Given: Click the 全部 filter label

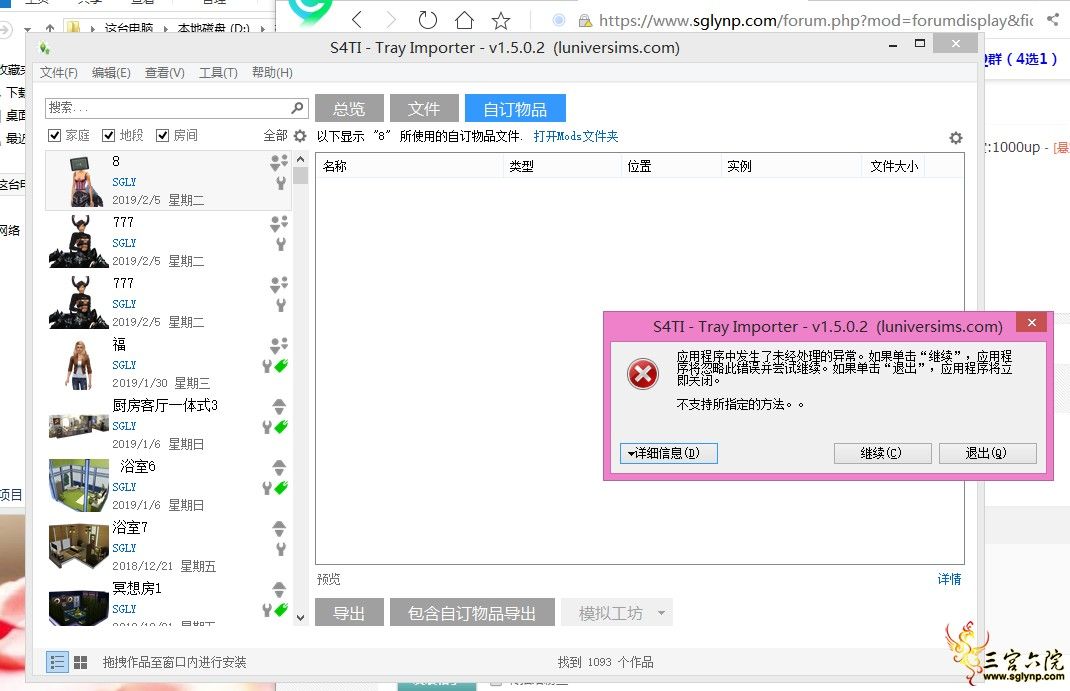Looking at the screenshot, I should [276, 136].
